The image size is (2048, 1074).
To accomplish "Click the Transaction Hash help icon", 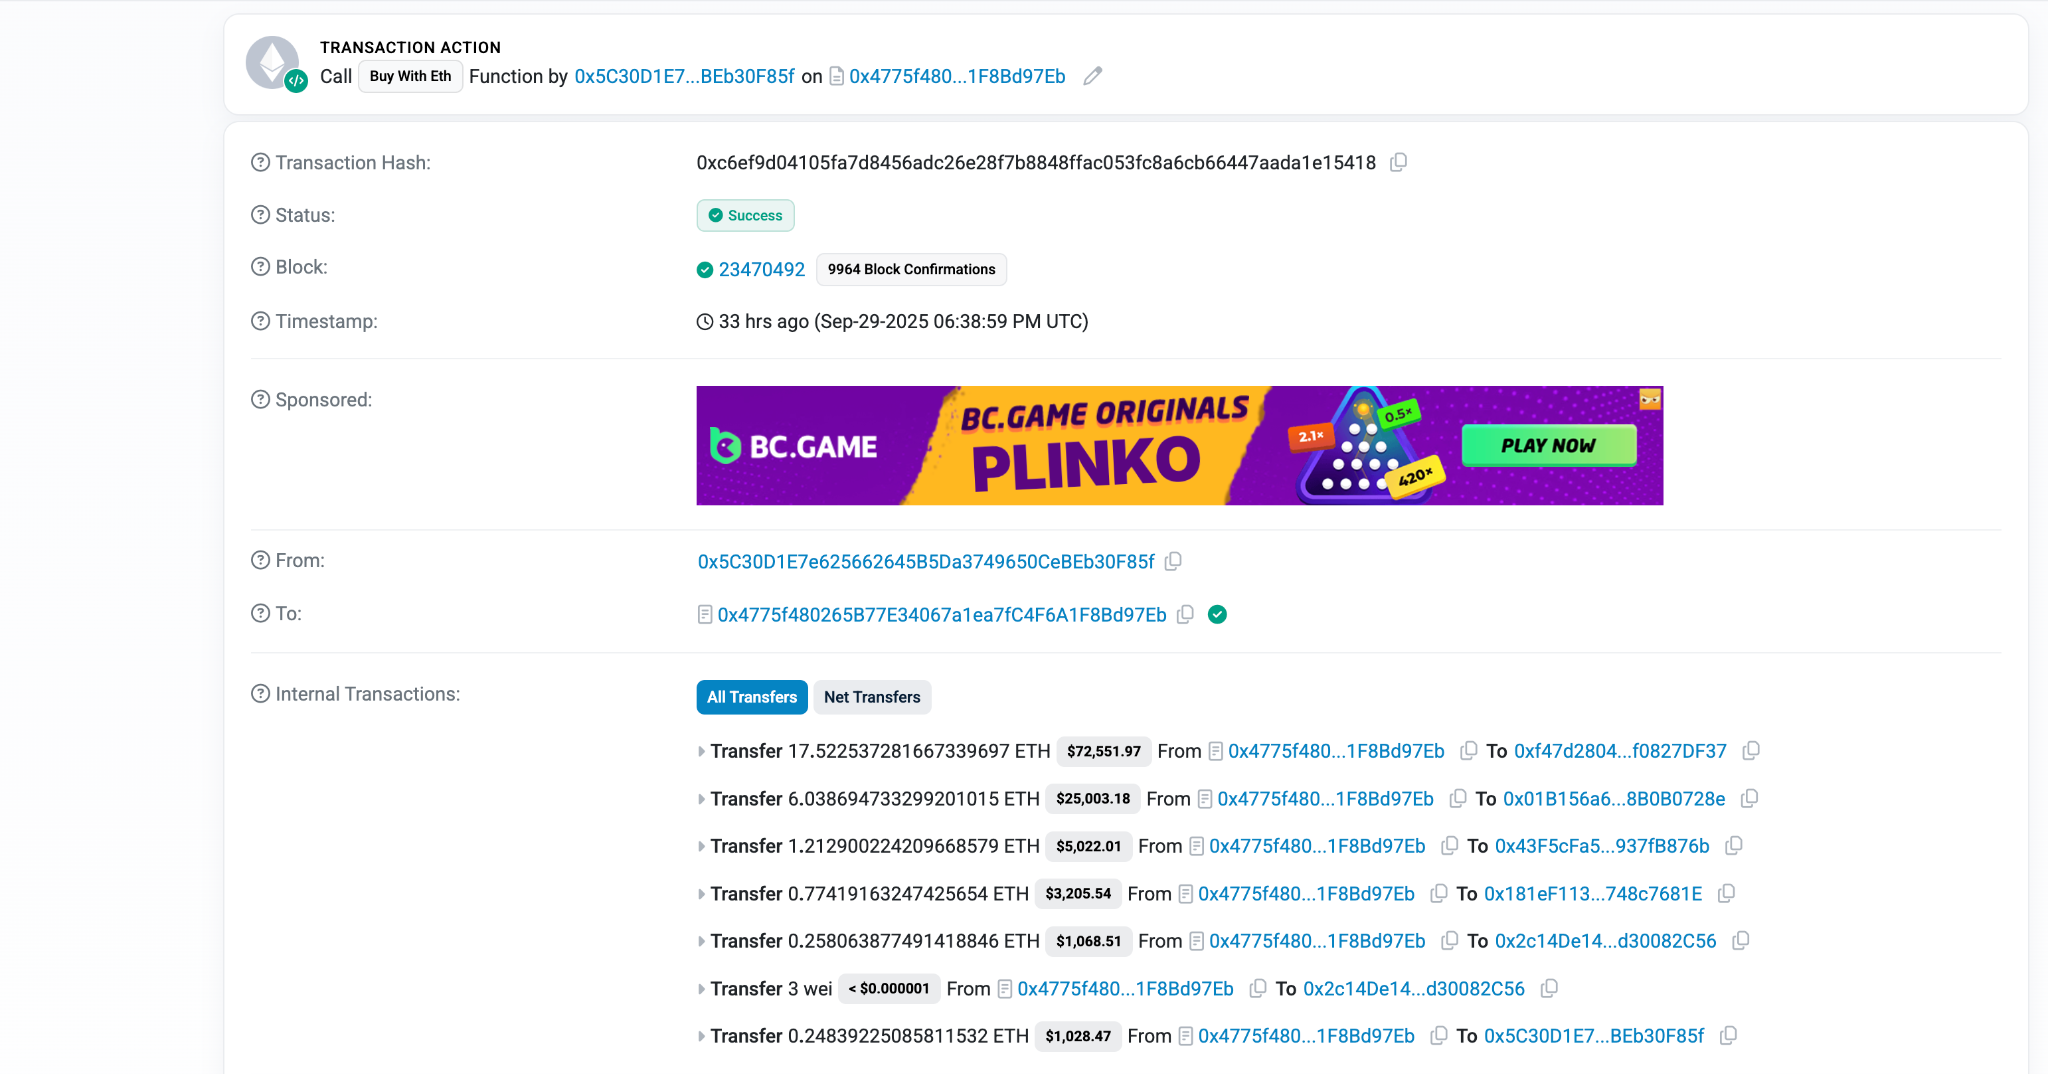I will click(260, 162).
